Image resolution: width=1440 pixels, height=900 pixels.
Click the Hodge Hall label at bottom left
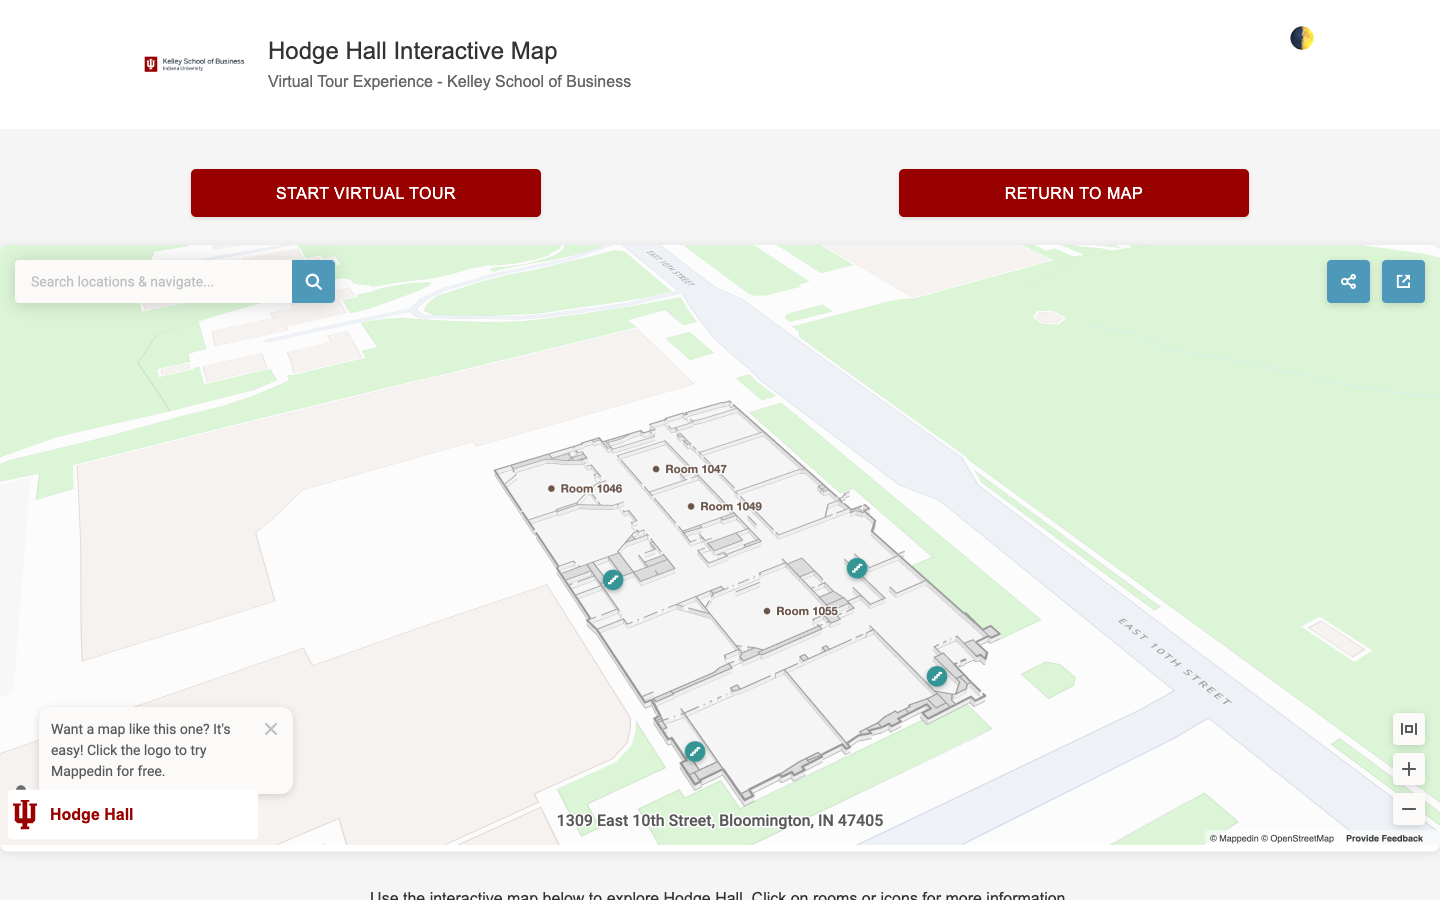point(91,814)
